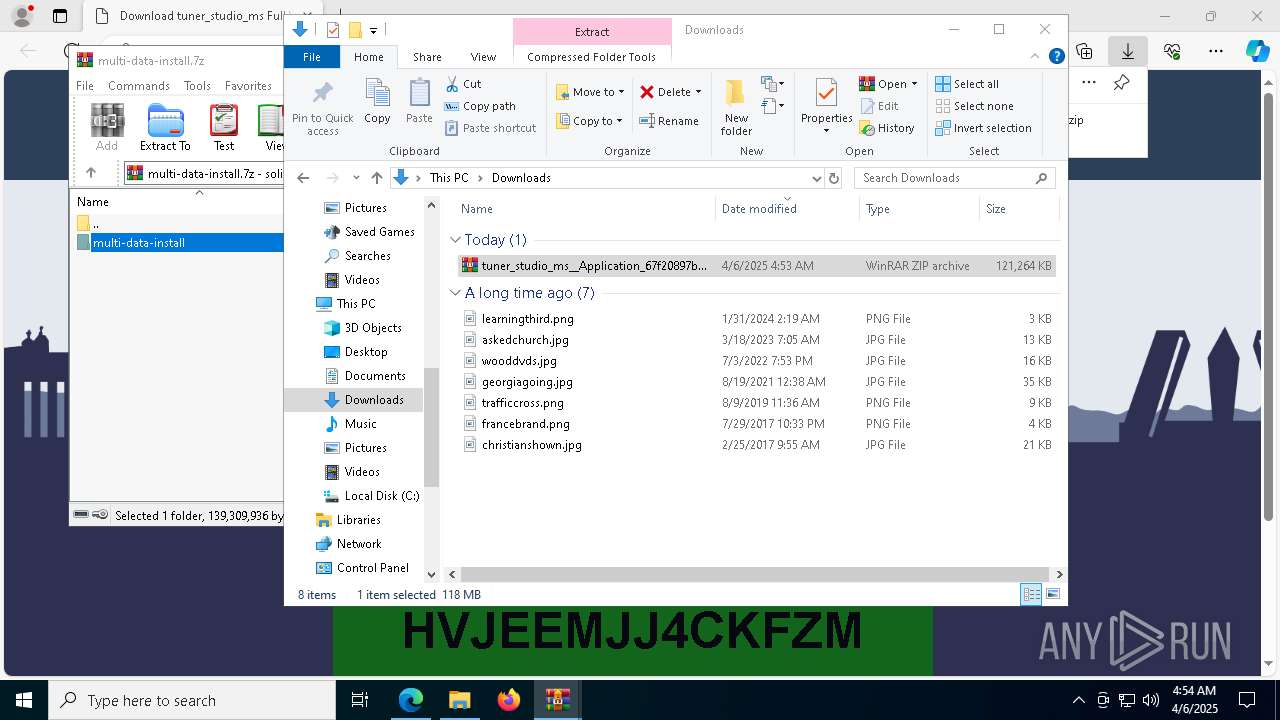This screenshot has height=720, width=1280.
Task: Open Firefox from the taskbar
Action: (x=509, y=700)
